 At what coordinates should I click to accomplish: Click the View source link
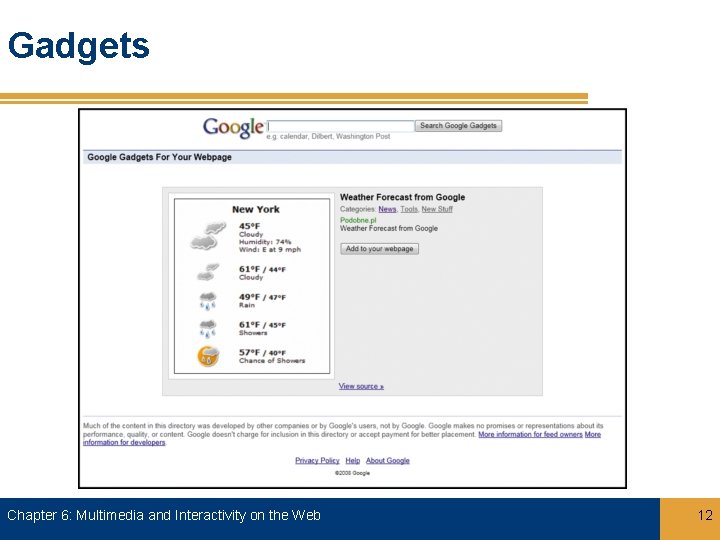(x=361, y=386)
